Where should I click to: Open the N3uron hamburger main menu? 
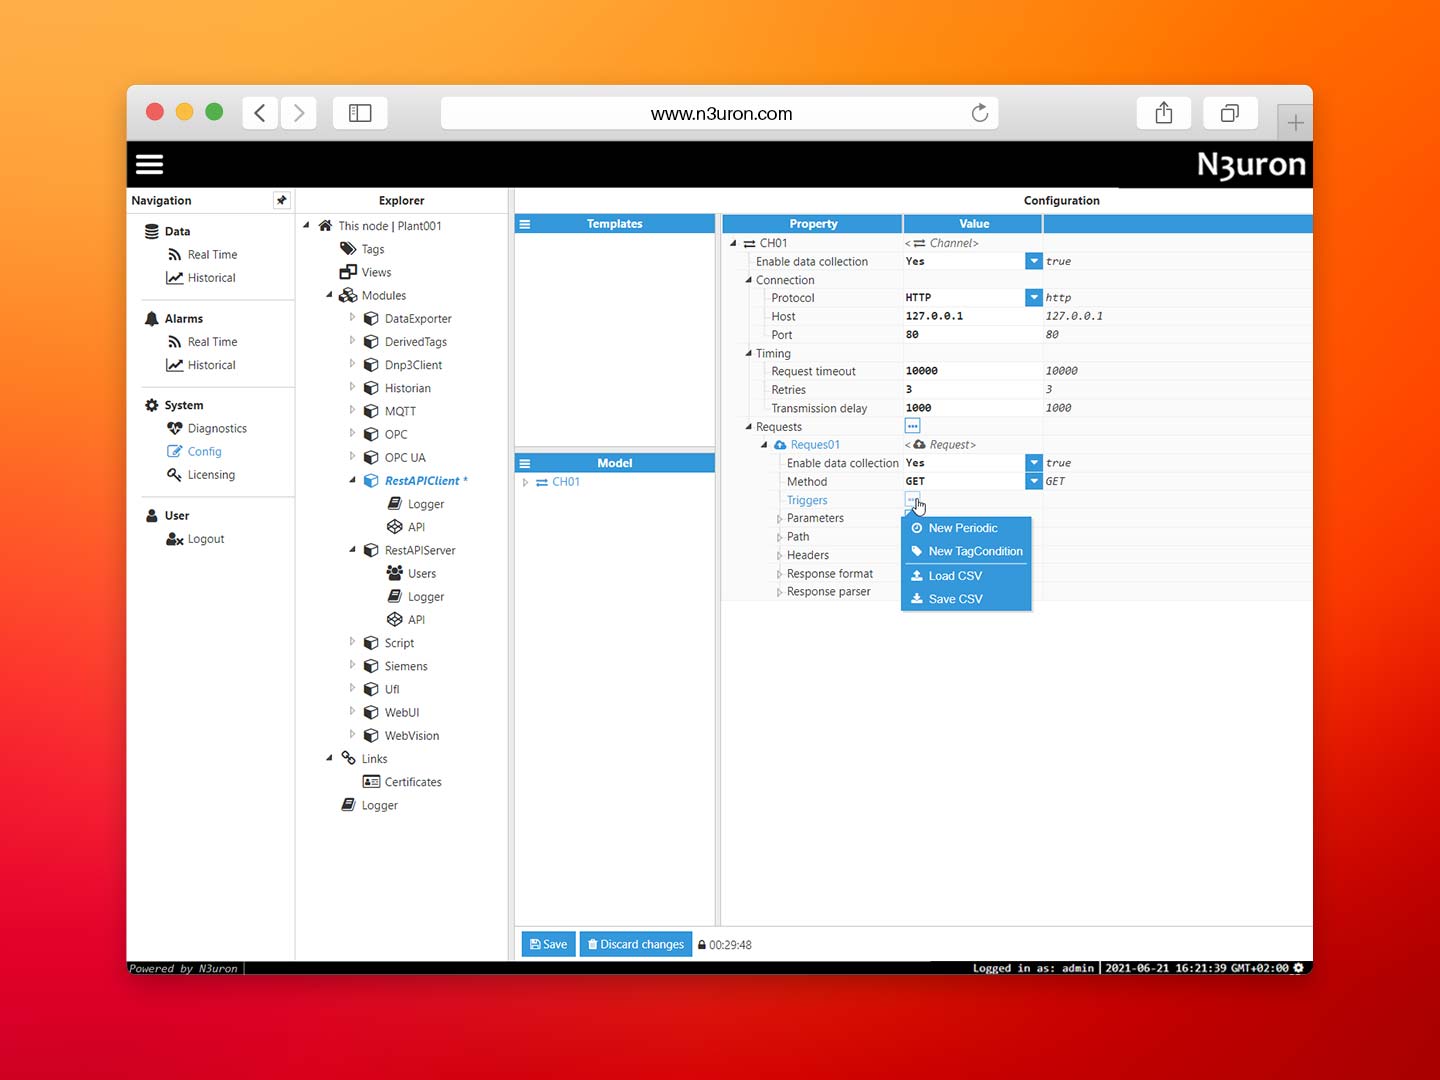pos(149,164)
